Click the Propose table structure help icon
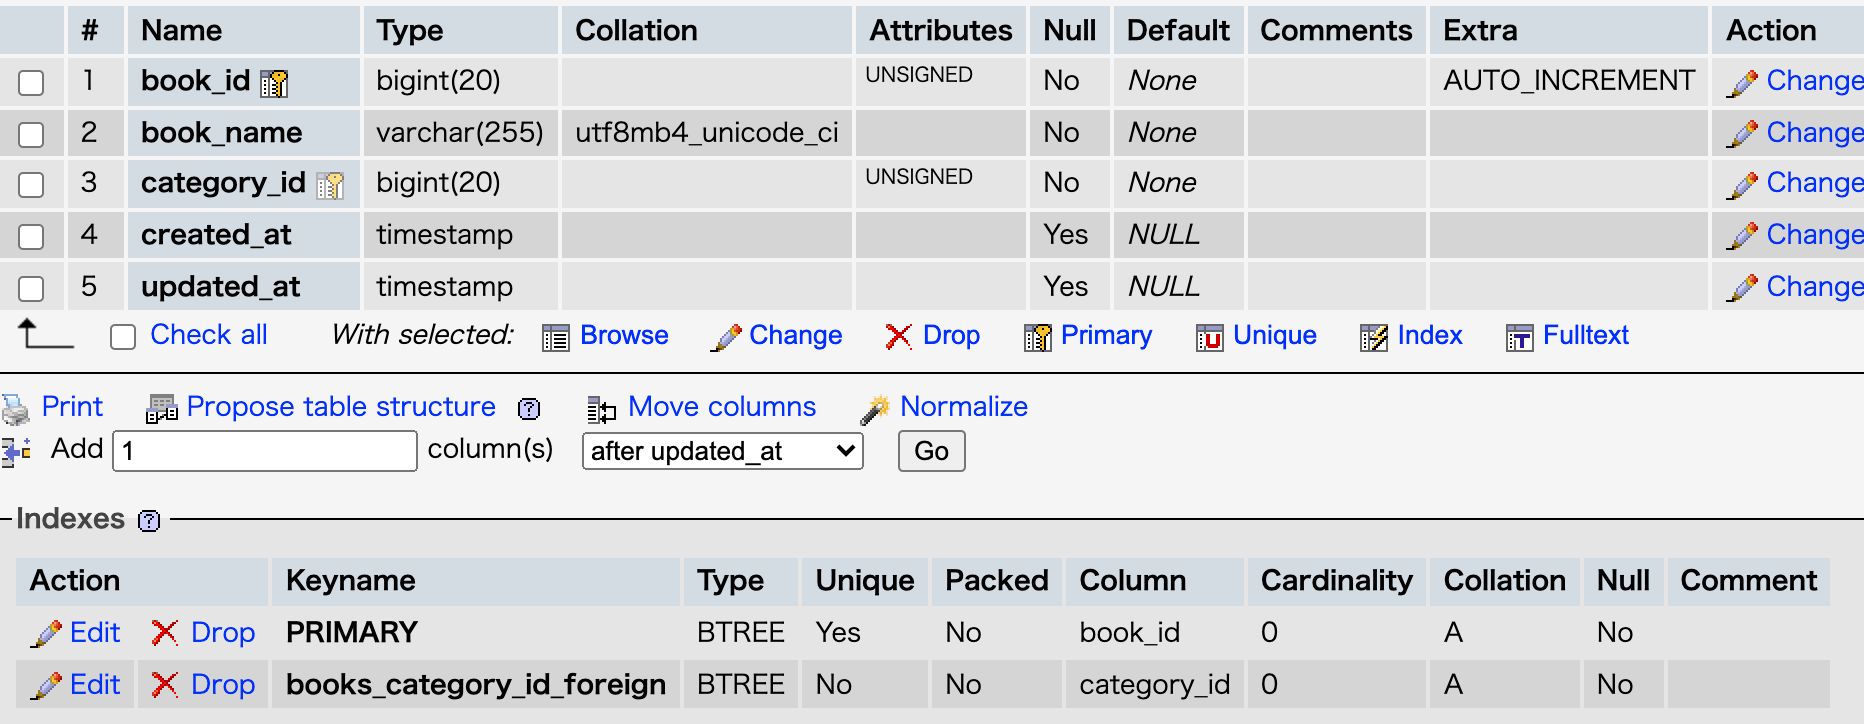 (529, 408)
